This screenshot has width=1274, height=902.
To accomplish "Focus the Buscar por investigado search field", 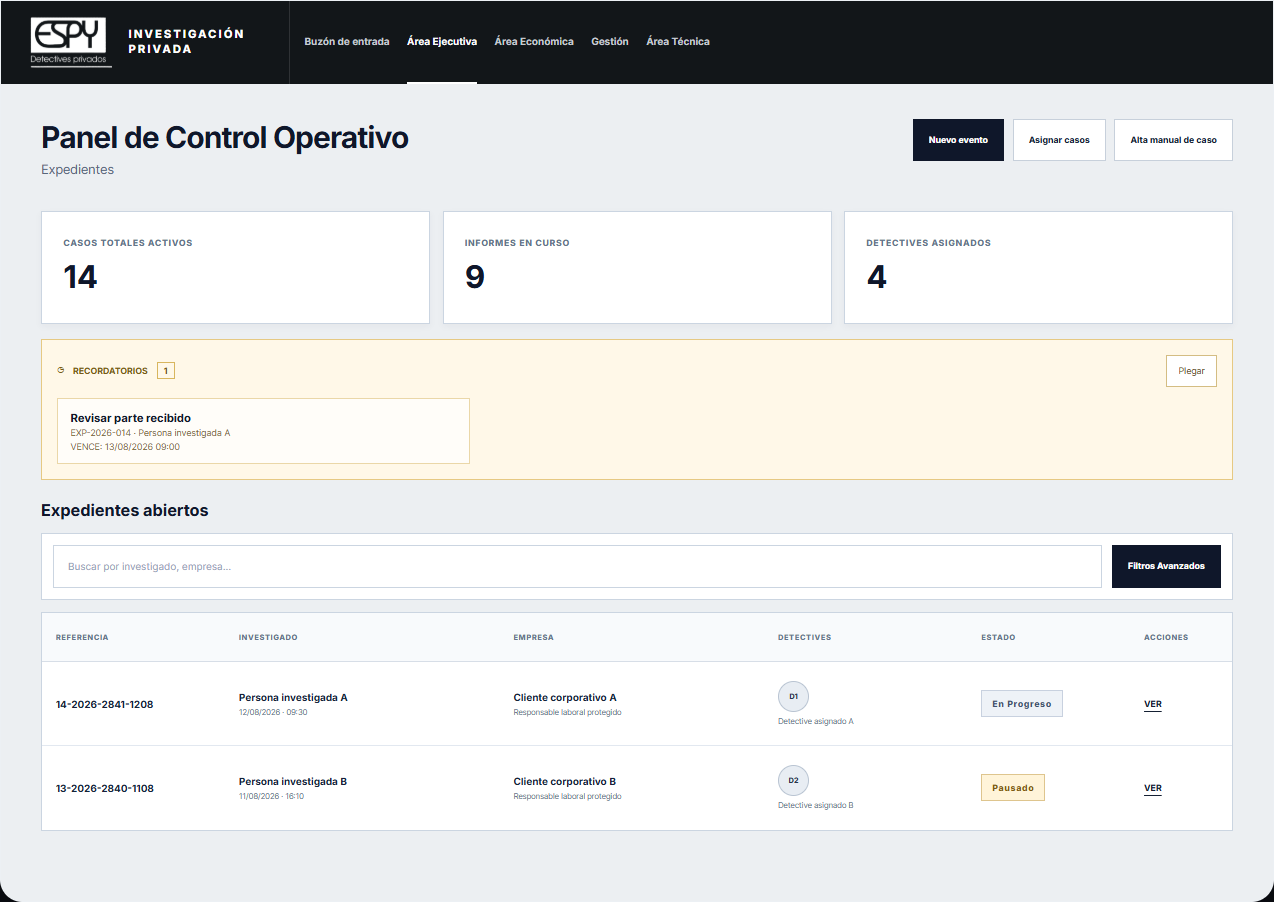I will pos(577,566).
